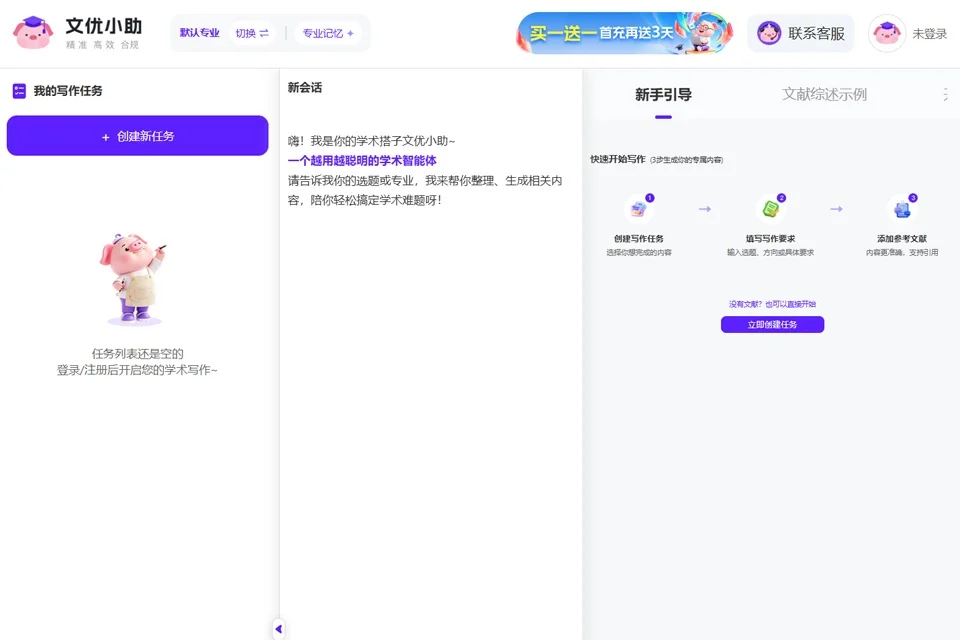Click the pig mascot illustration
Viewport: 960px width, 640px height.
click(x=133, y=279)
